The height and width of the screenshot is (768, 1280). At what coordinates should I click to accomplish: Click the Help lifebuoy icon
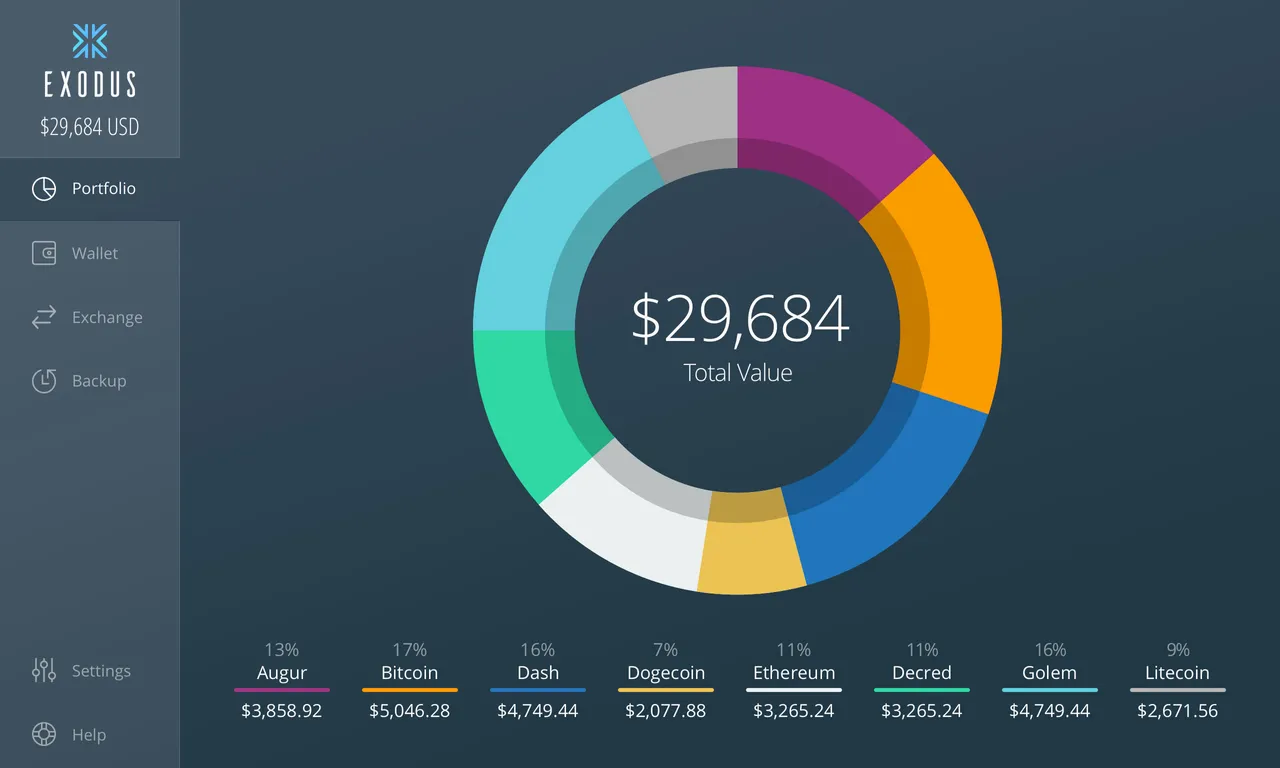click(44, 735)
